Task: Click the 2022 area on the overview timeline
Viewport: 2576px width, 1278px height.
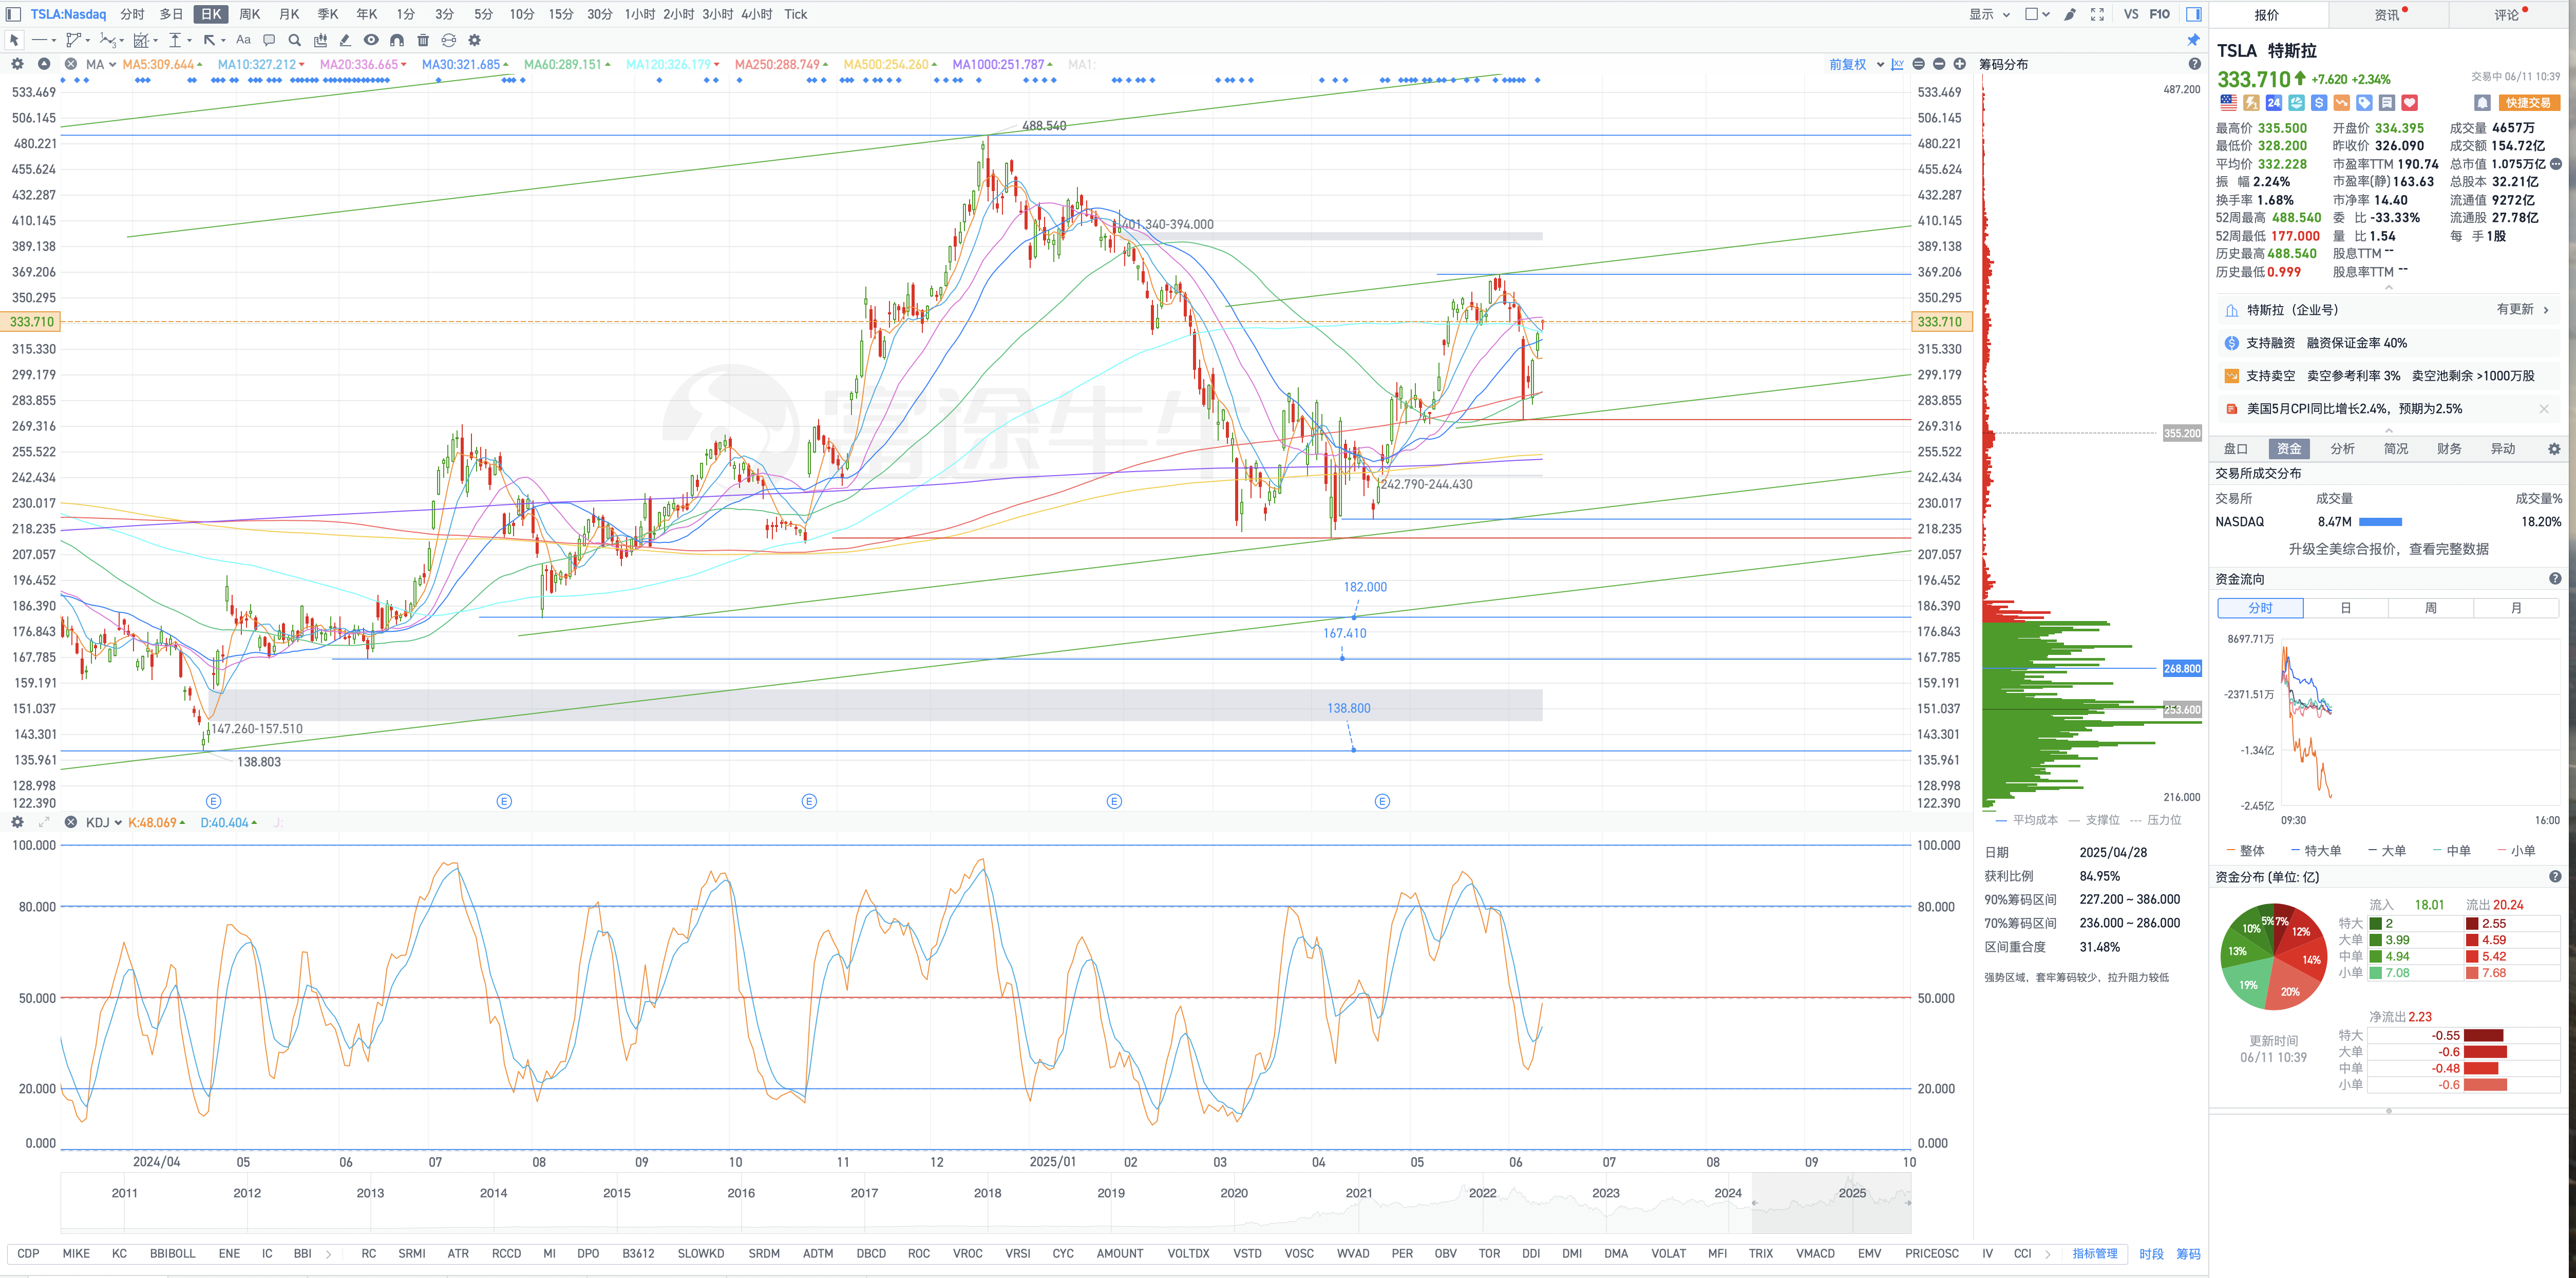Action: 1482,1192
